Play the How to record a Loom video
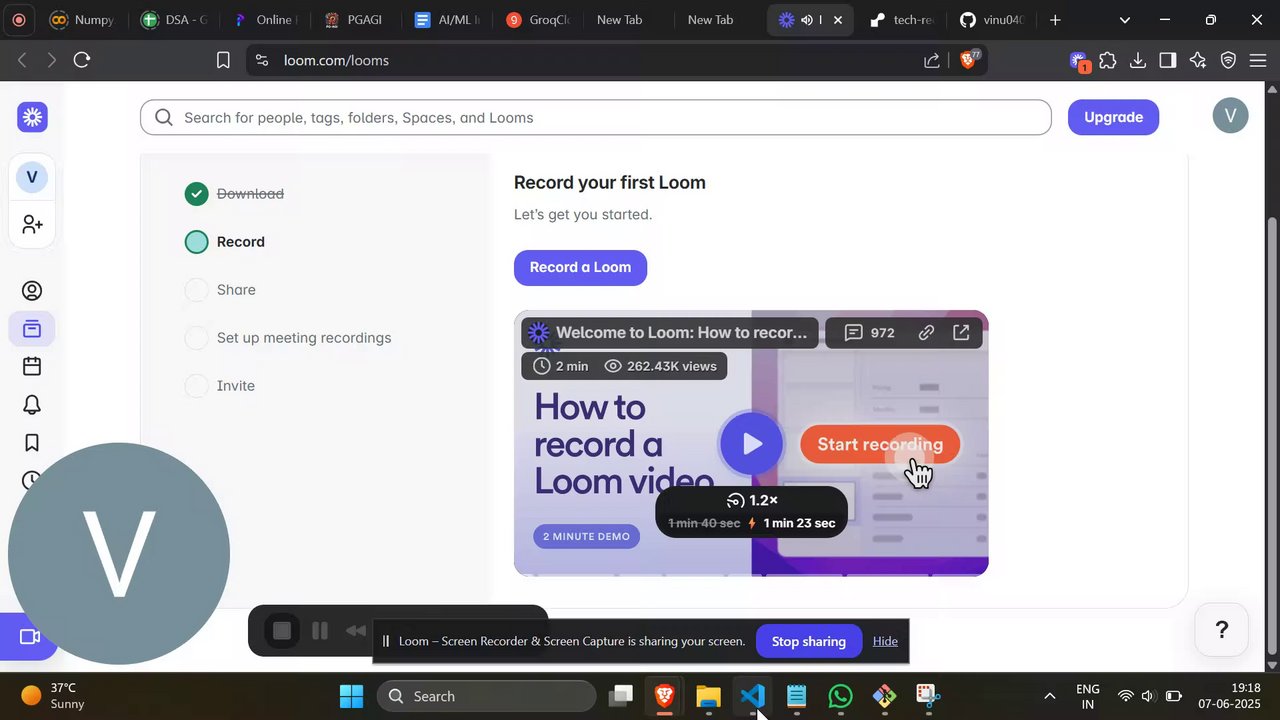Viewport: 1280px width, 720px height. (751, 444)
